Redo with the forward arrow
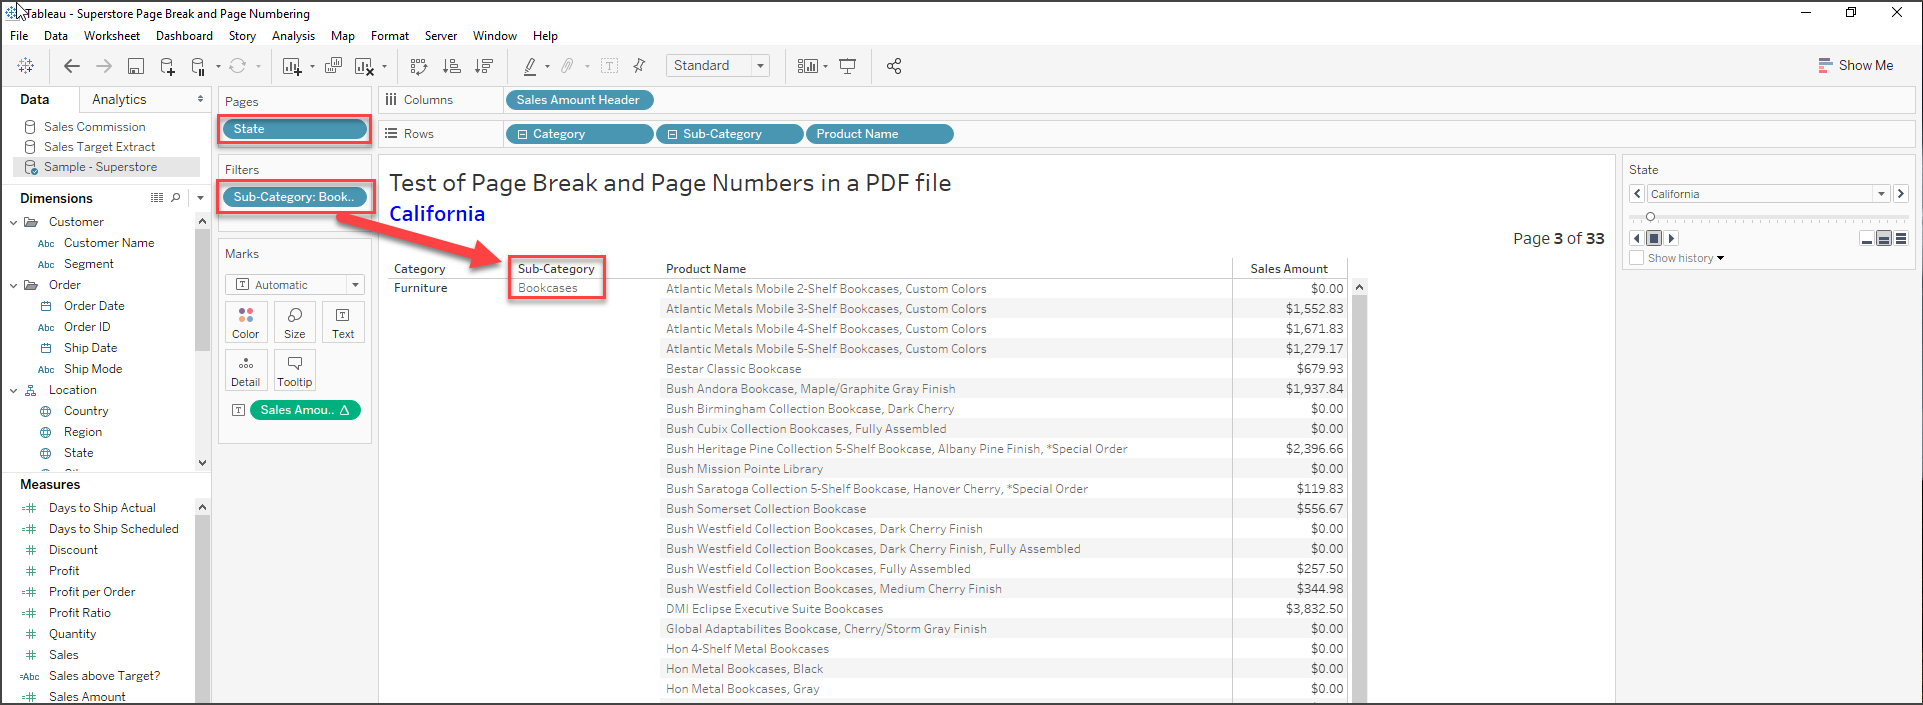Image resolution: width=1923 pixels, height=705 pixels. tap(103, 66)
